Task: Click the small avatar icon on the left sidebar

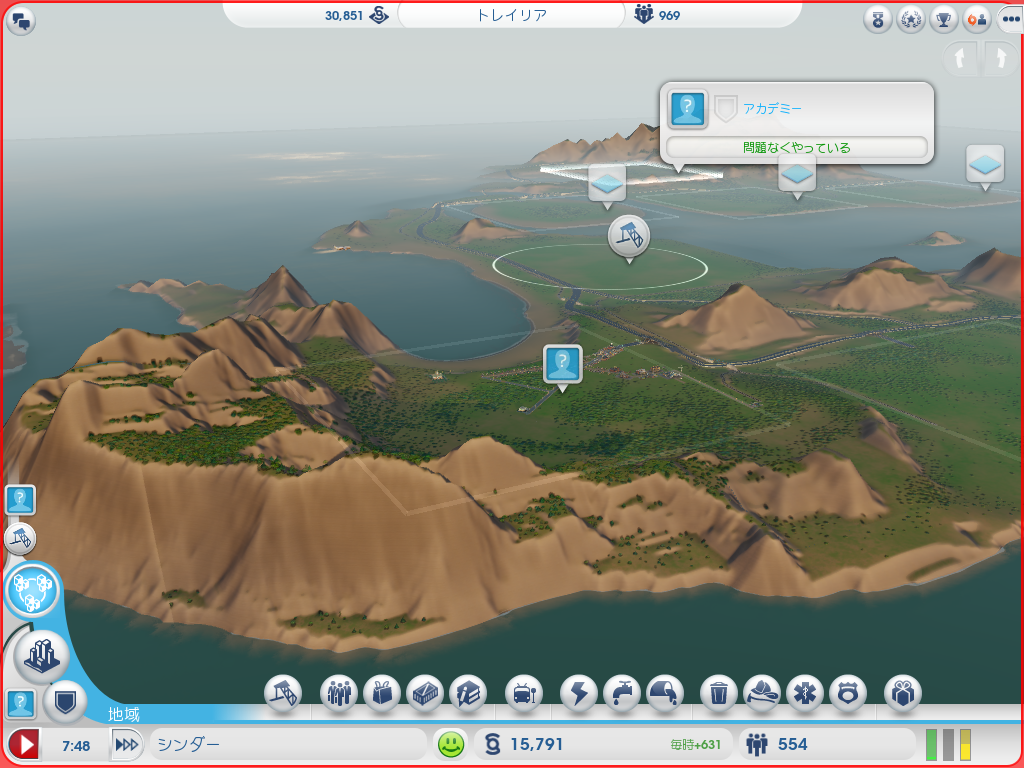Action: [20, 500]
